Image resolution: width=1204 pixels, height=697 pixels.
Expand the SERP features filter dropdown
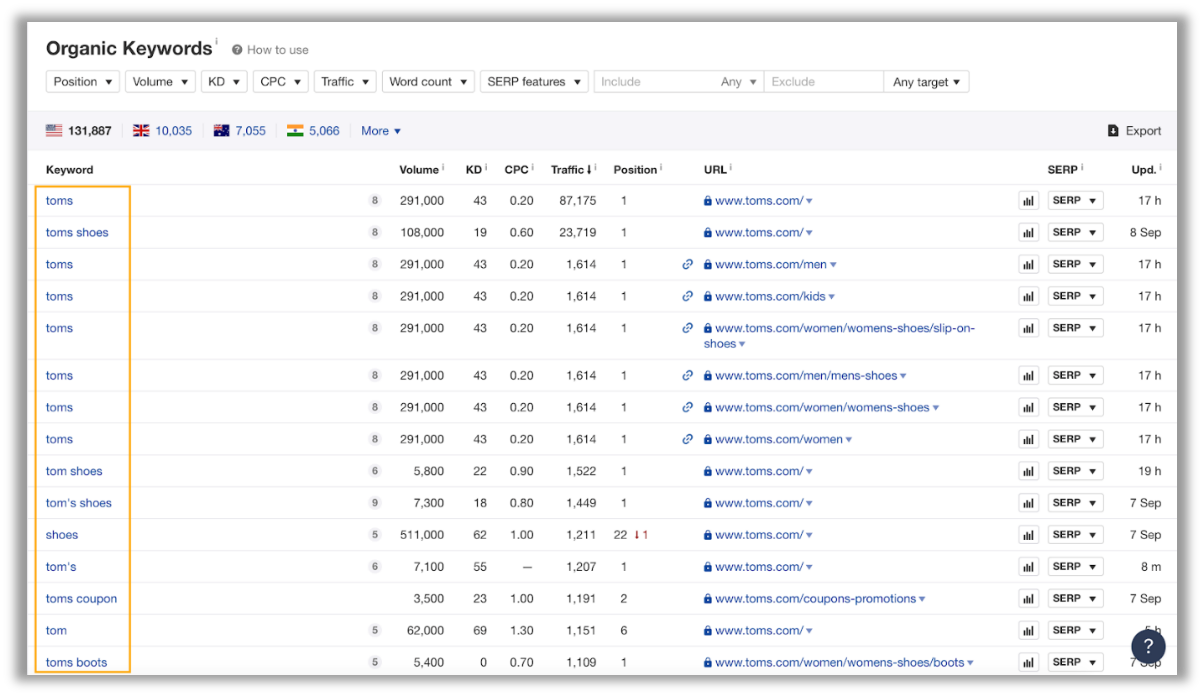(534, 82)
